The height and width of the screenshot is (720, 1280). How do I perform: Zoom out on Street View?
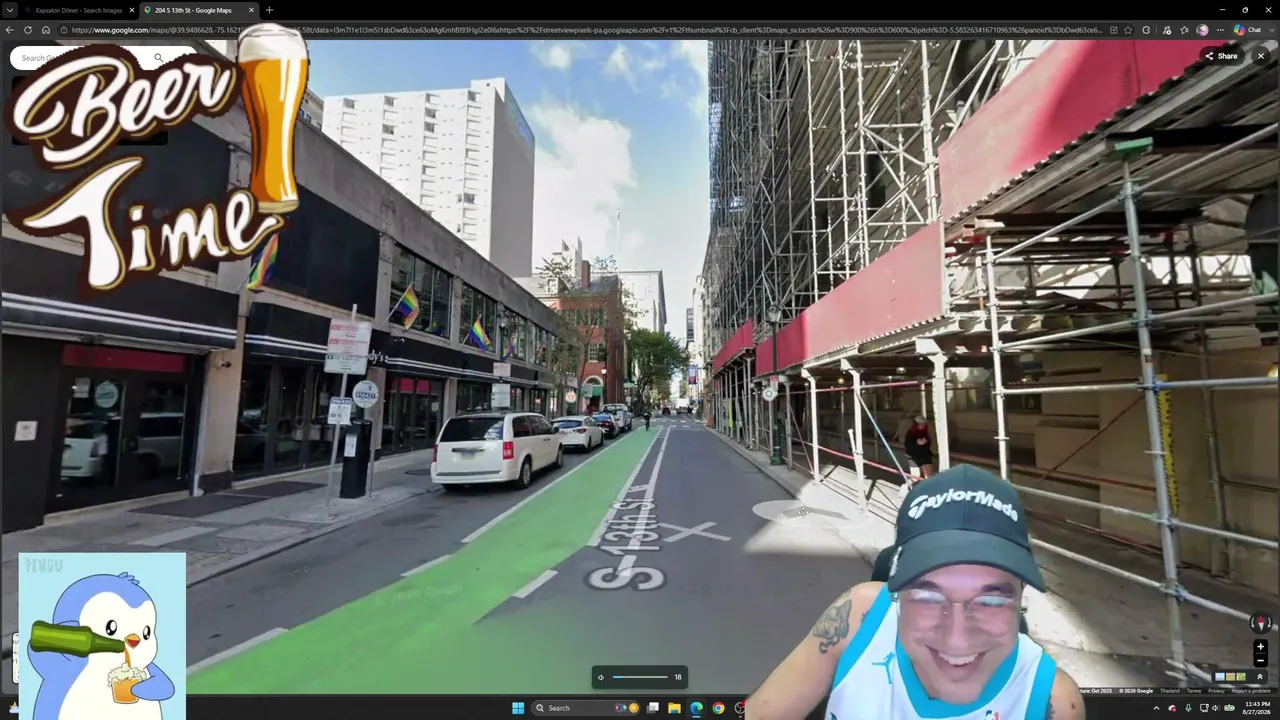pos(1260,660)
